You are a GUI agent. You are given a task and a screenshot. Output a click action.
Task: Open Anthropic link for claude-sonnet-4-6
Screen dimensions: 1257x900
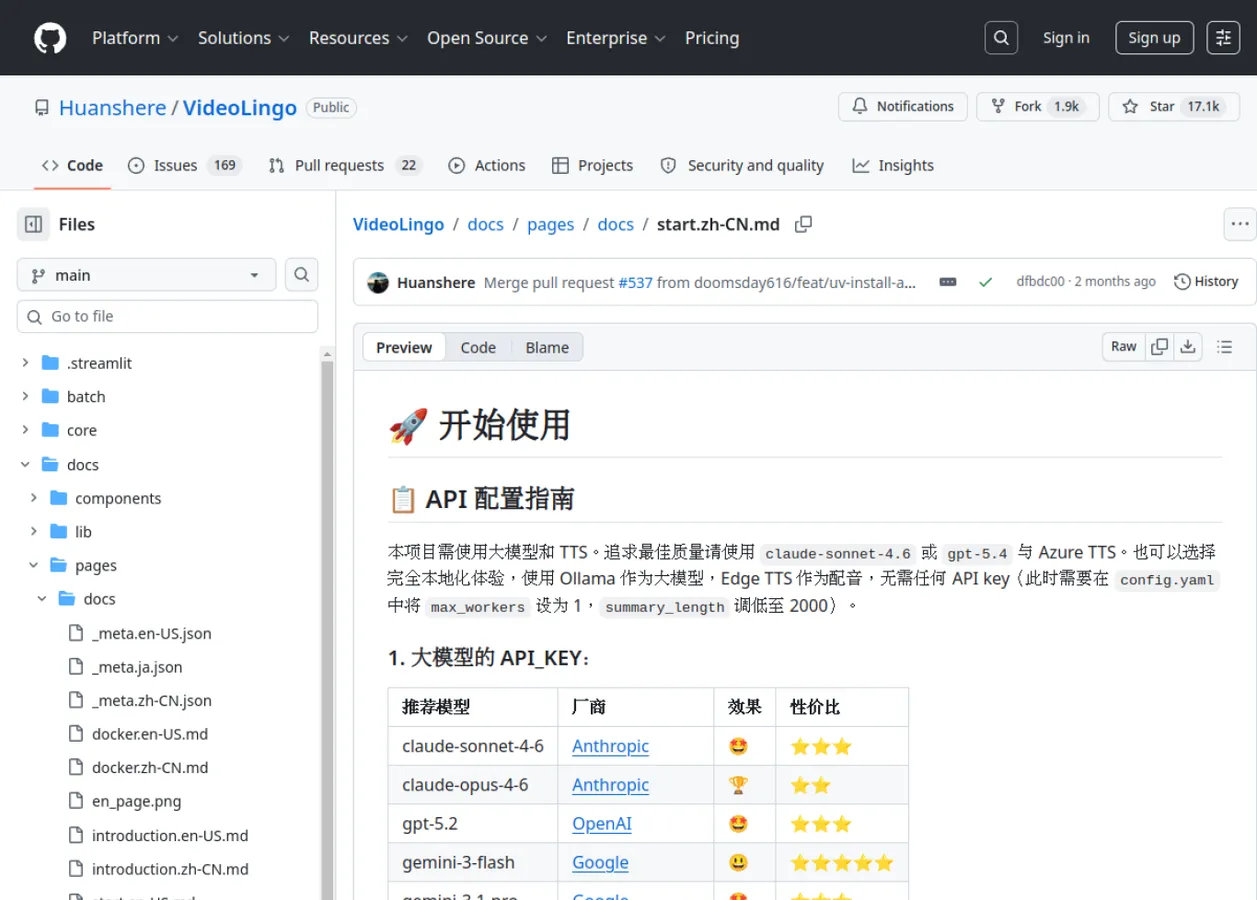[x=610, y=746]
